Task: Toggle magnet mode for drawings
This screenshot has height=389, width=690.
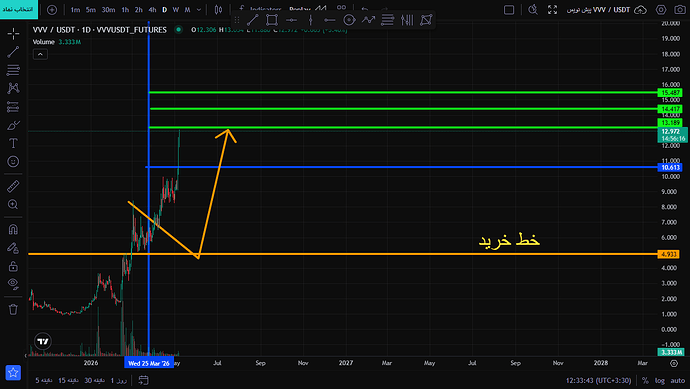Action: point(13,229)
